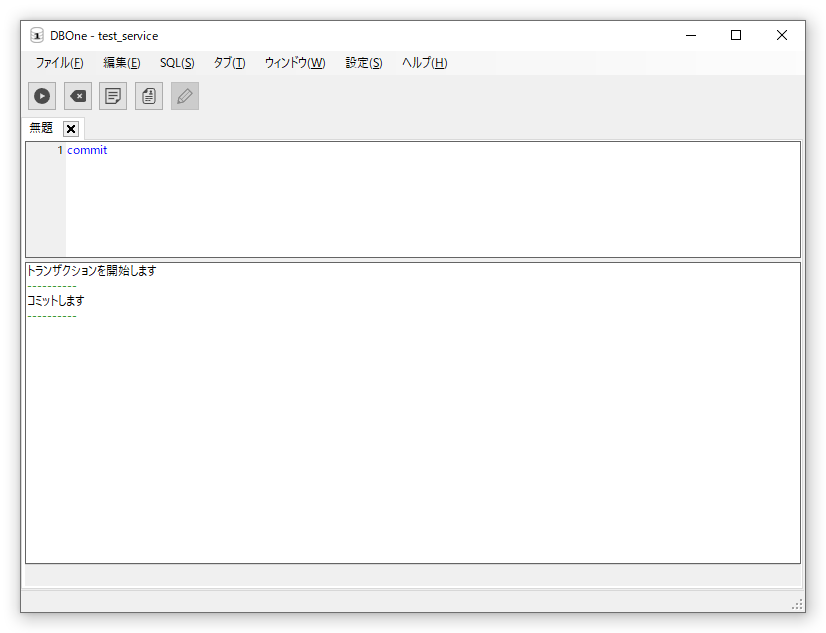Click the note page toolbar icon

[x=113, y=96]
